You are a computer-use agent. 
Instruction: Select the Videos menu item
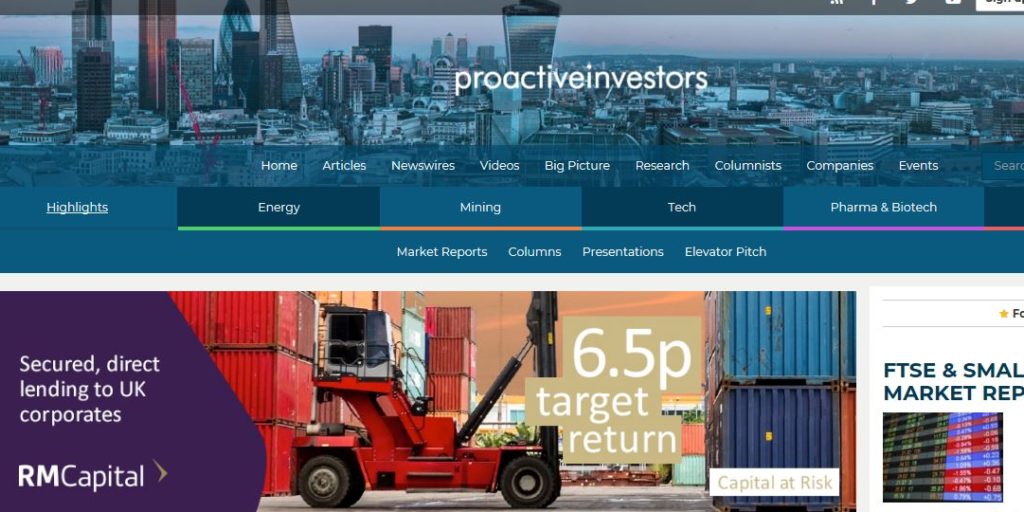(x=500, y=166)
